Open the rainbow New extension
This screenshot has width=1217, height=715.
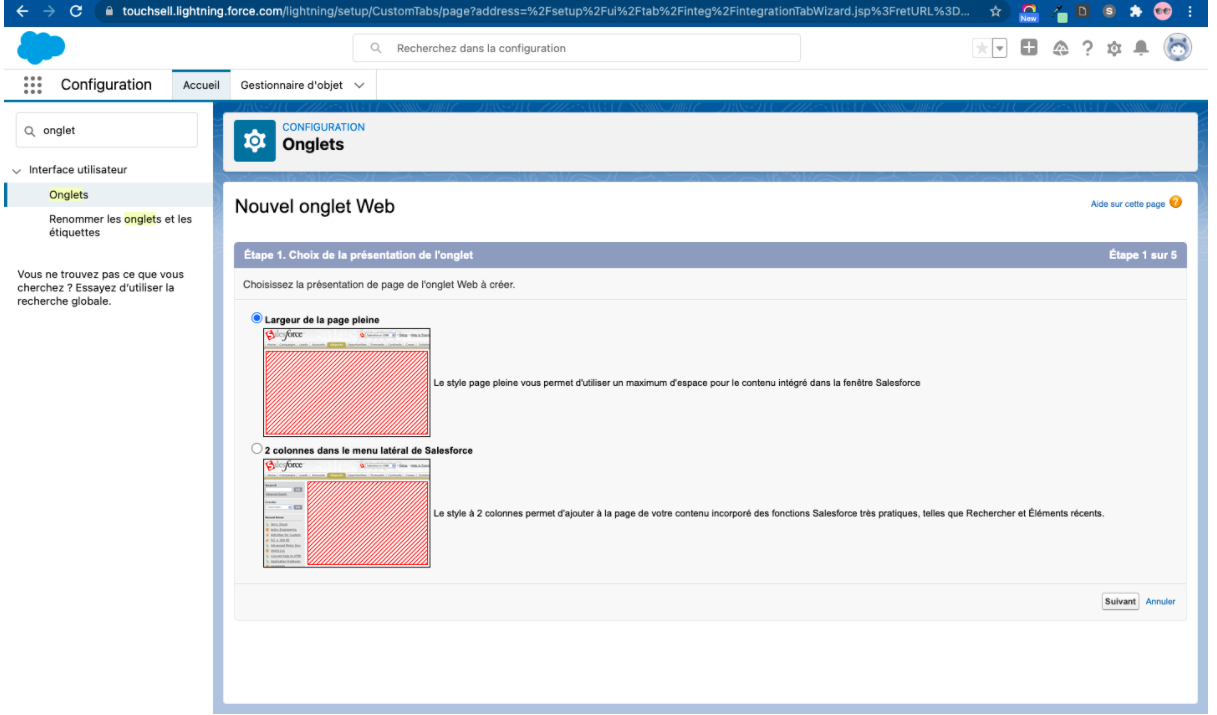1028,11
